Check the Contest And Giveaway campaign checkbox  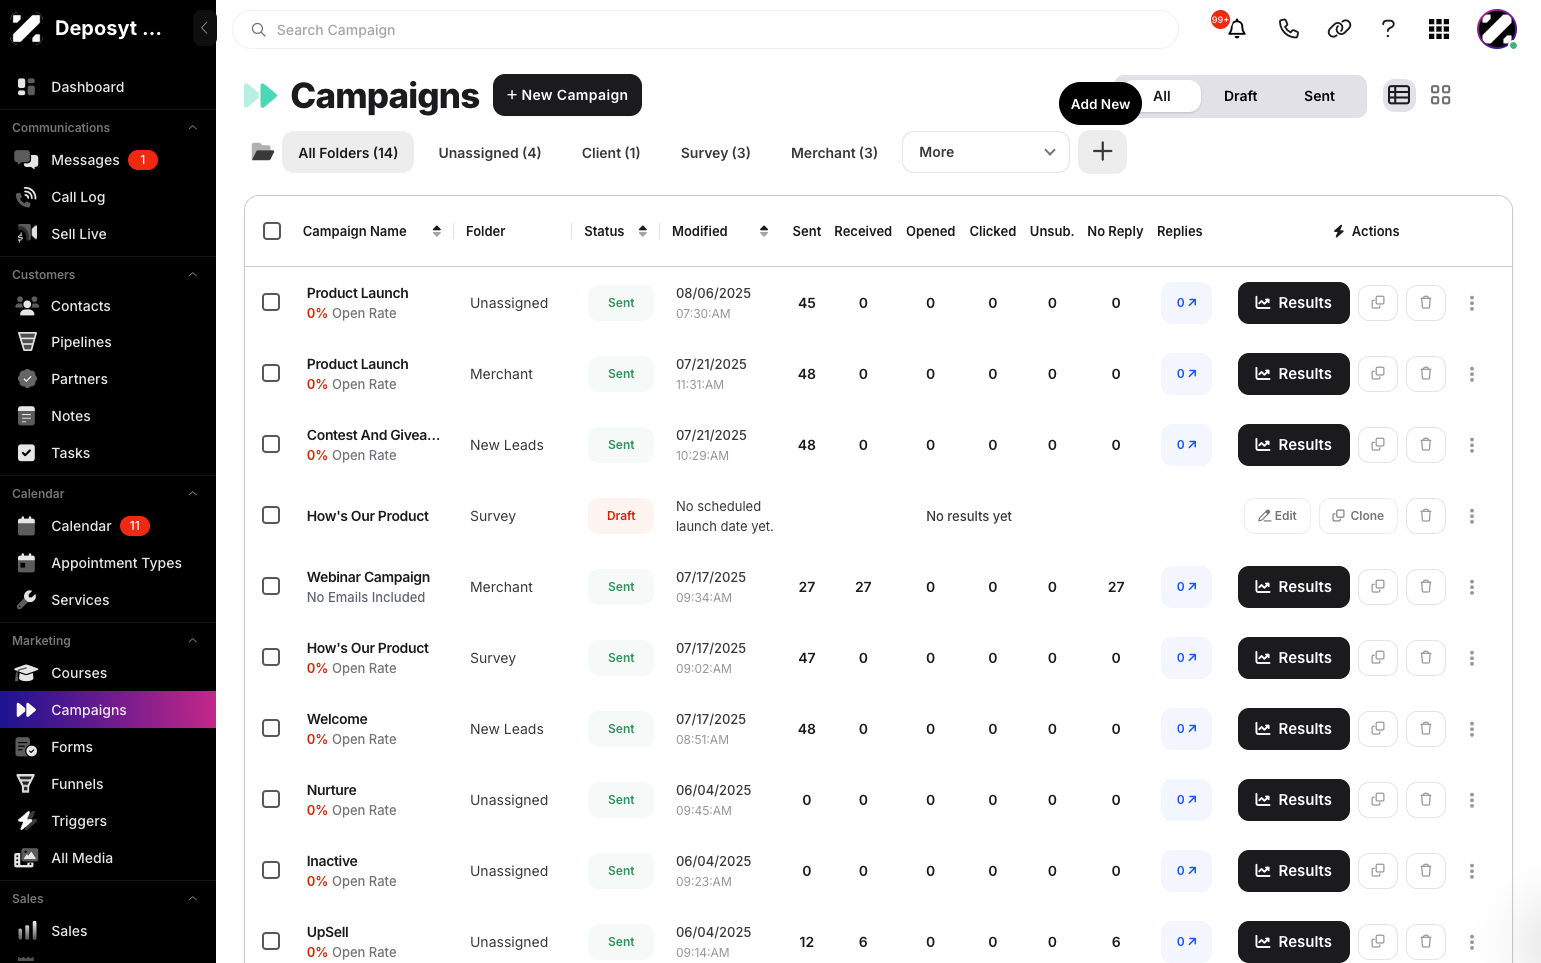pos(271,444)
